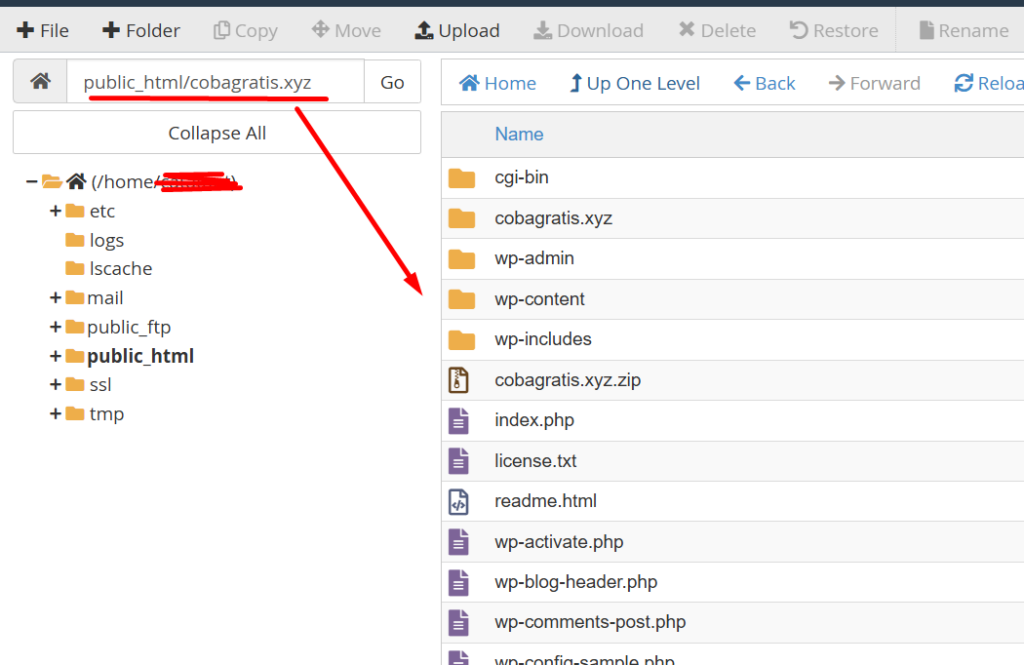Click the cobagratis.xyz.zip archive icon

(x=461, y=380)
